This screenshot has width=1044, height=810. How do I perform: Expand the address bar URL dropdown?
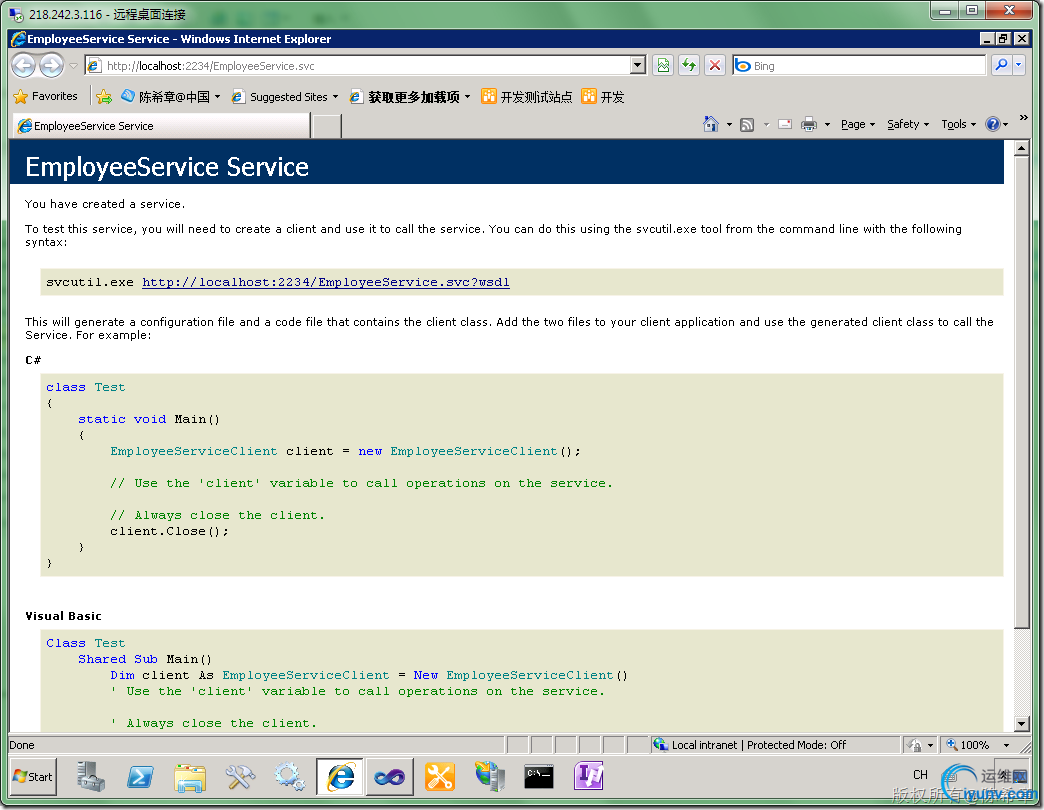tap(638, 66)
